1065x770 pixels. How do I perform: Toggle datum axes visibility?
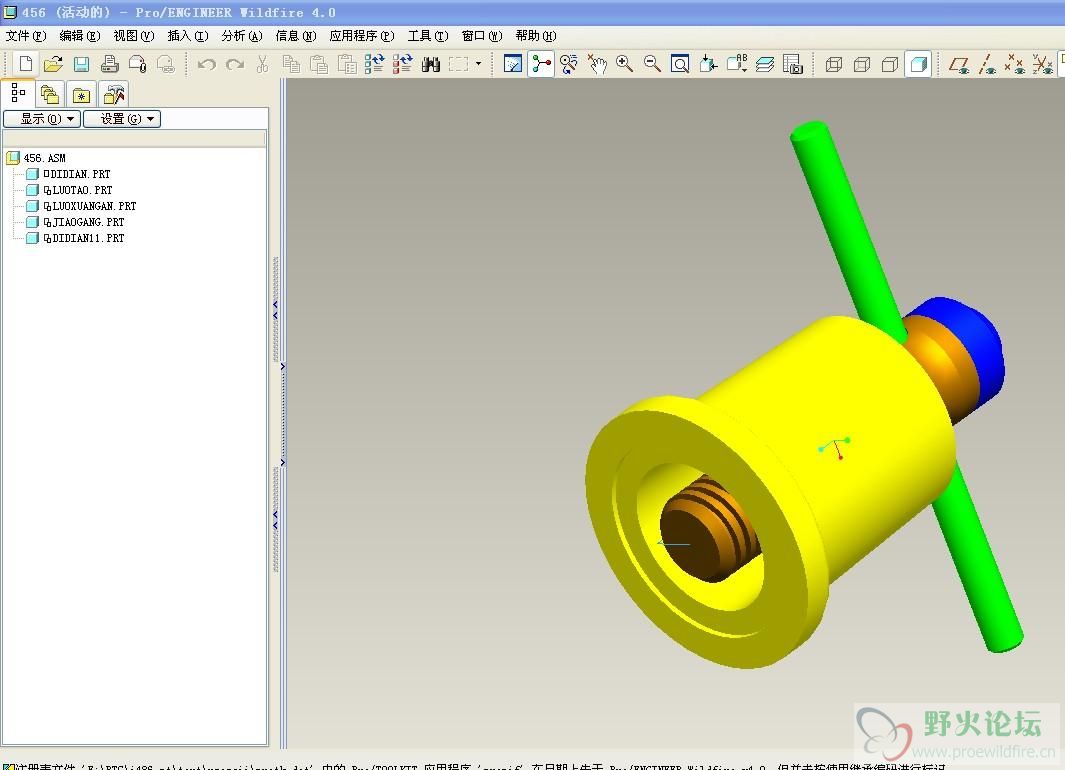pos(988,64)
